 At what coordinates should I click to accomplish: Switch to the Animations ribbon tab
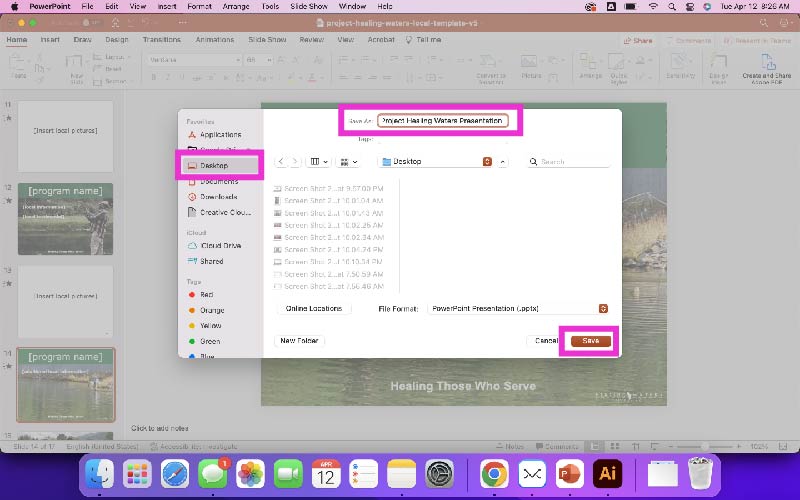(x=215, y=40)
